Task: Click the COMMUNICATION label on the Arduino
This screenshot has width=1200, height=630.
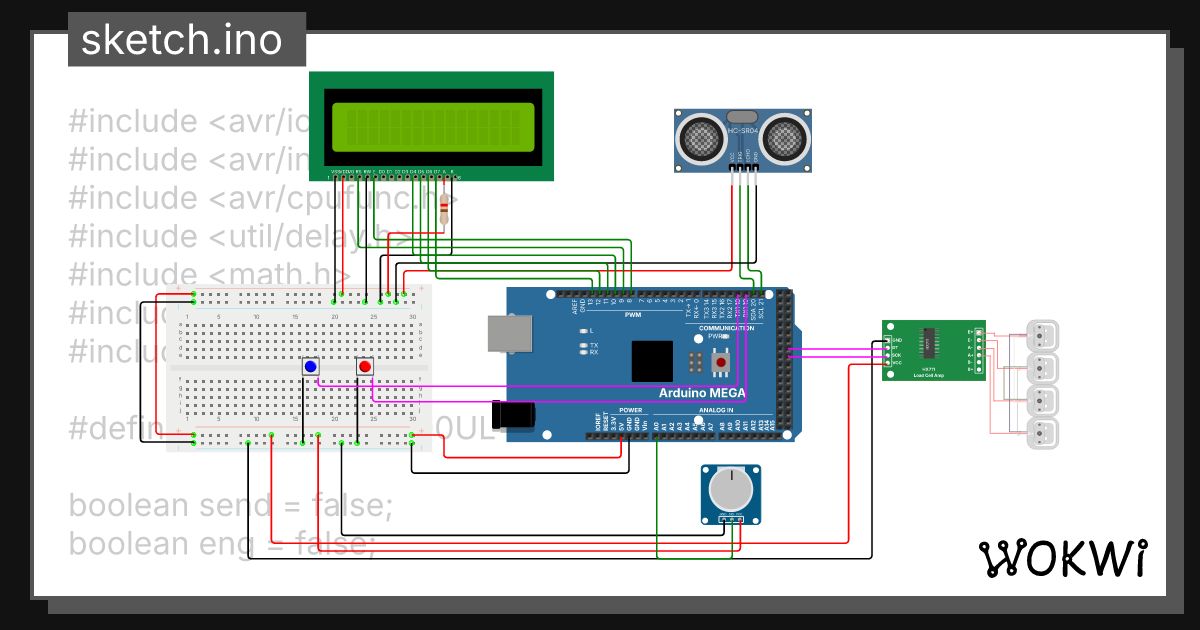Action: tap(727, 328)
